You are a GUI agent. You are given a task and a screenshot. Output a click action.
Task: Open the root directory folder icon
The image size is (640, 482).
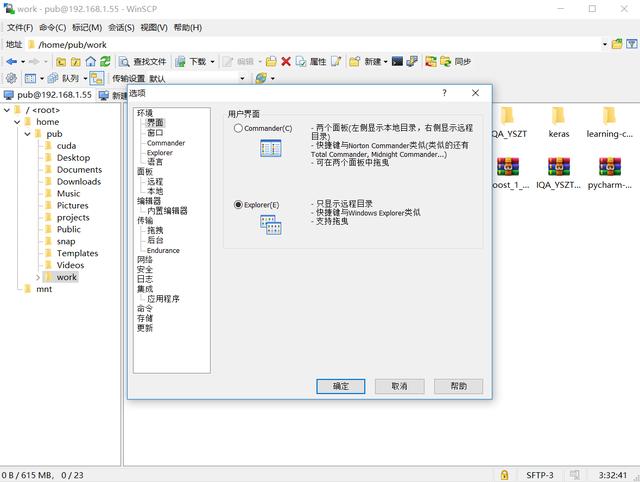76,62
